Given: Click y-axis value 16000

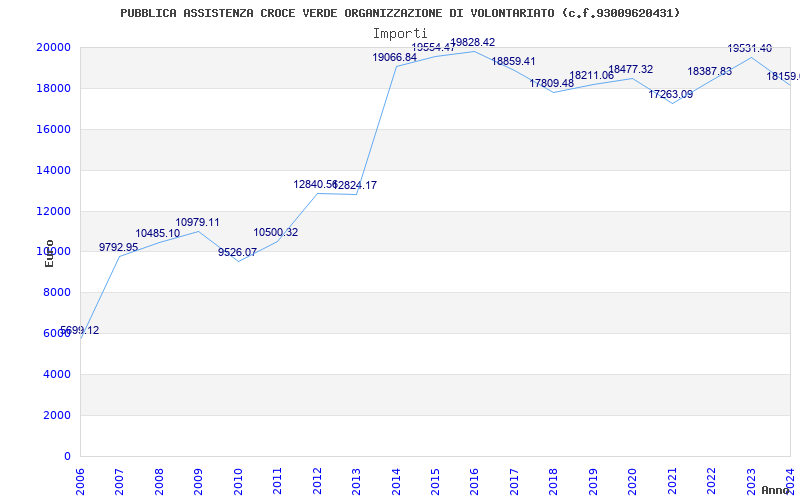Looking at the screenshot, I should (x=53, y=129).
